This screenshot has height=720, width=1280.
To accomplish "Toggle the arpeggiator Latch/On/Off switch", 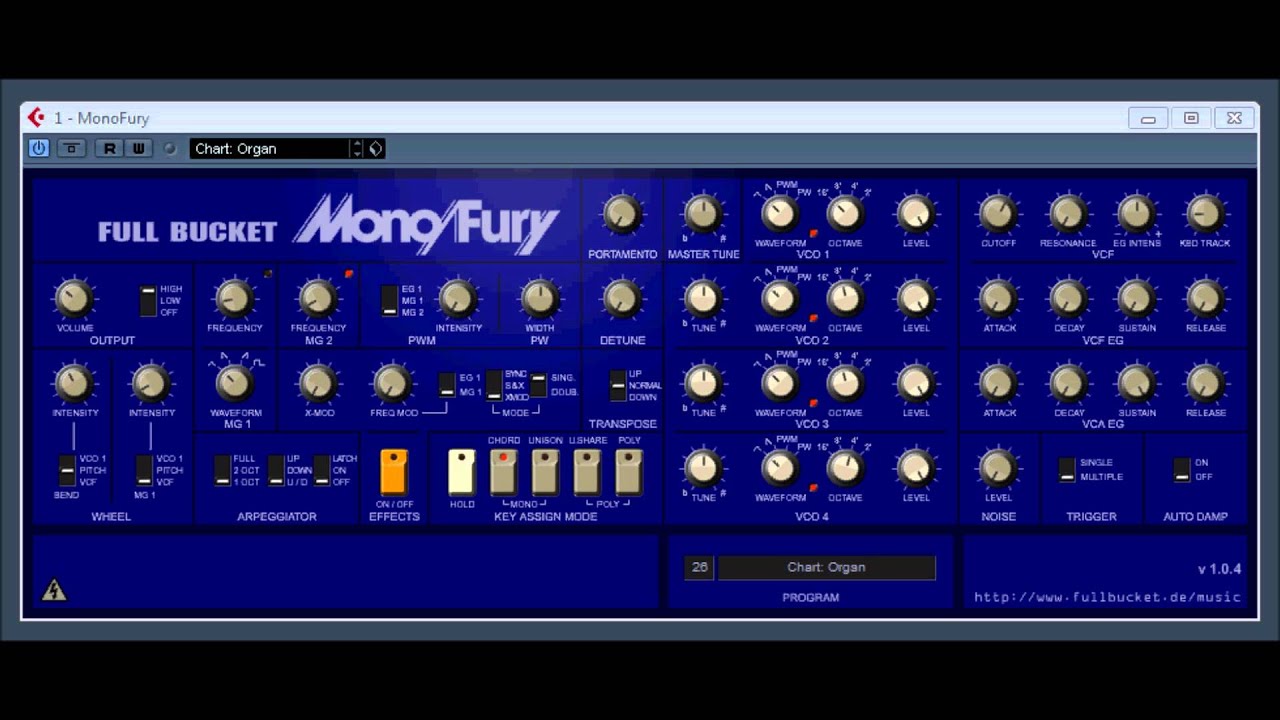I will tap(321, 470).
